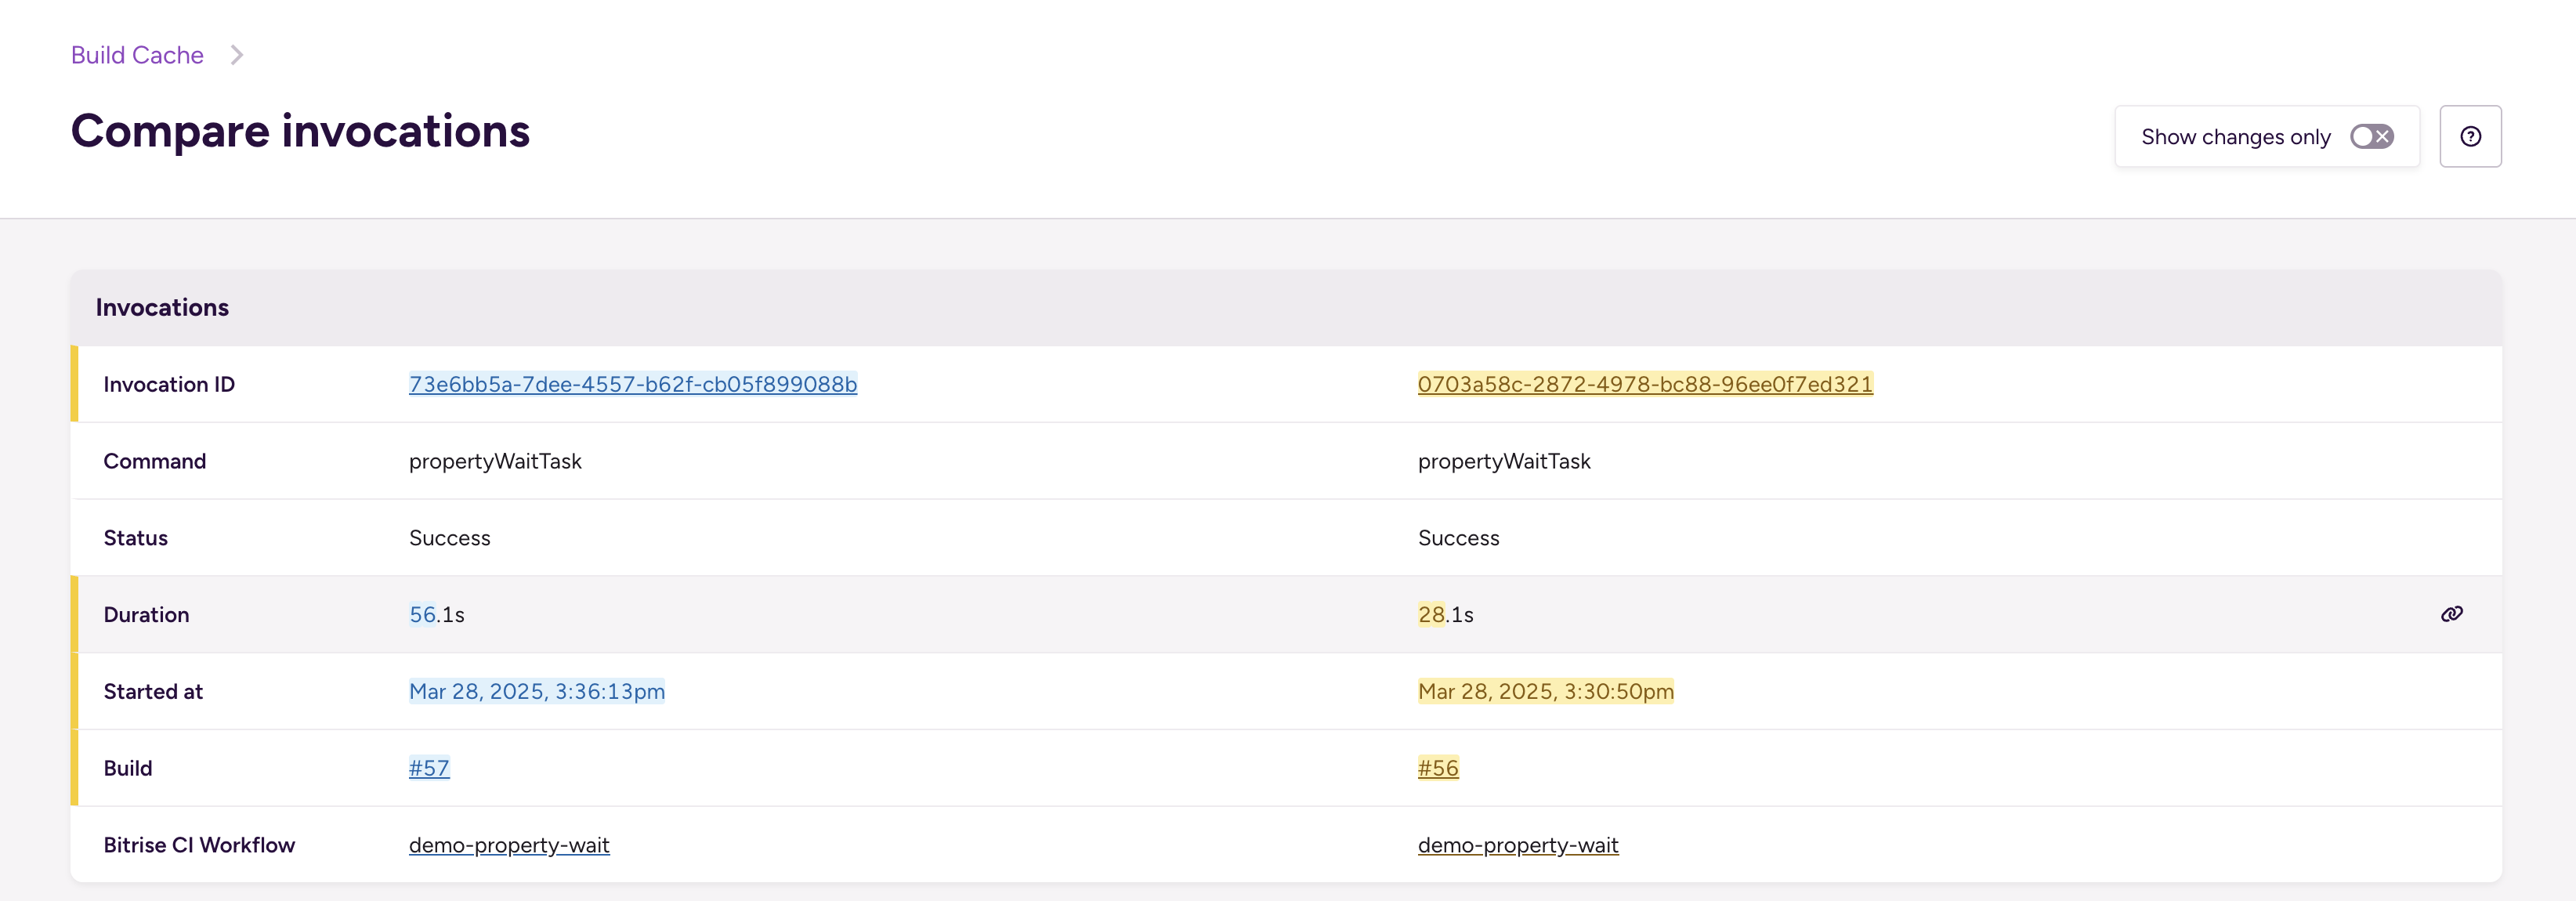Click the Compare invocations page heading
Screen dimensions: 2576x901
(x=300, y=131)
